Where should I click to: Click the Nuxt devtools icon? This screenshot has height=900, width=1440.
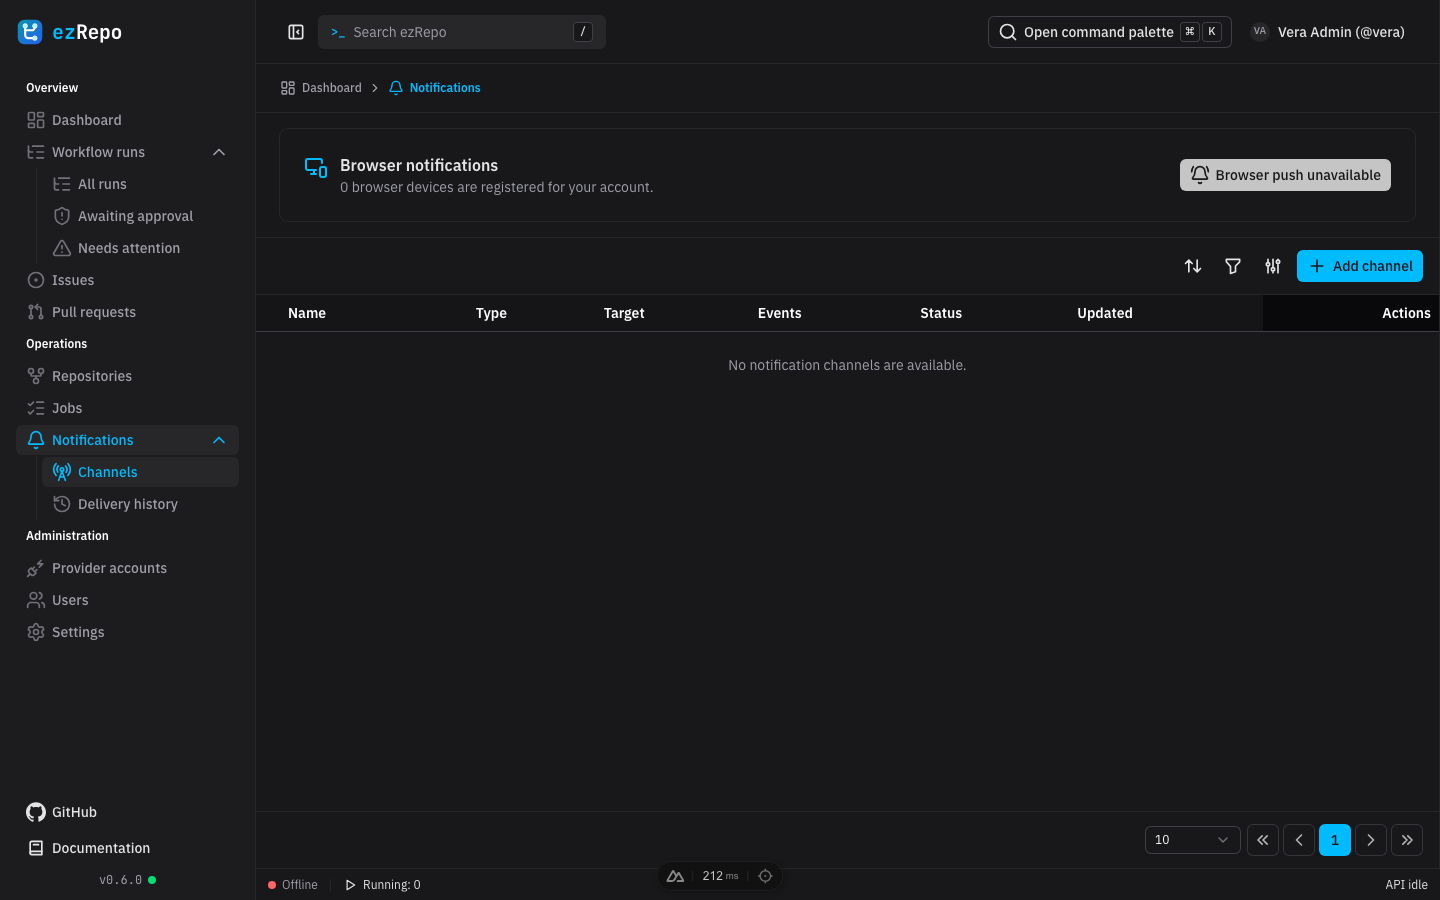tap(676, 876)
